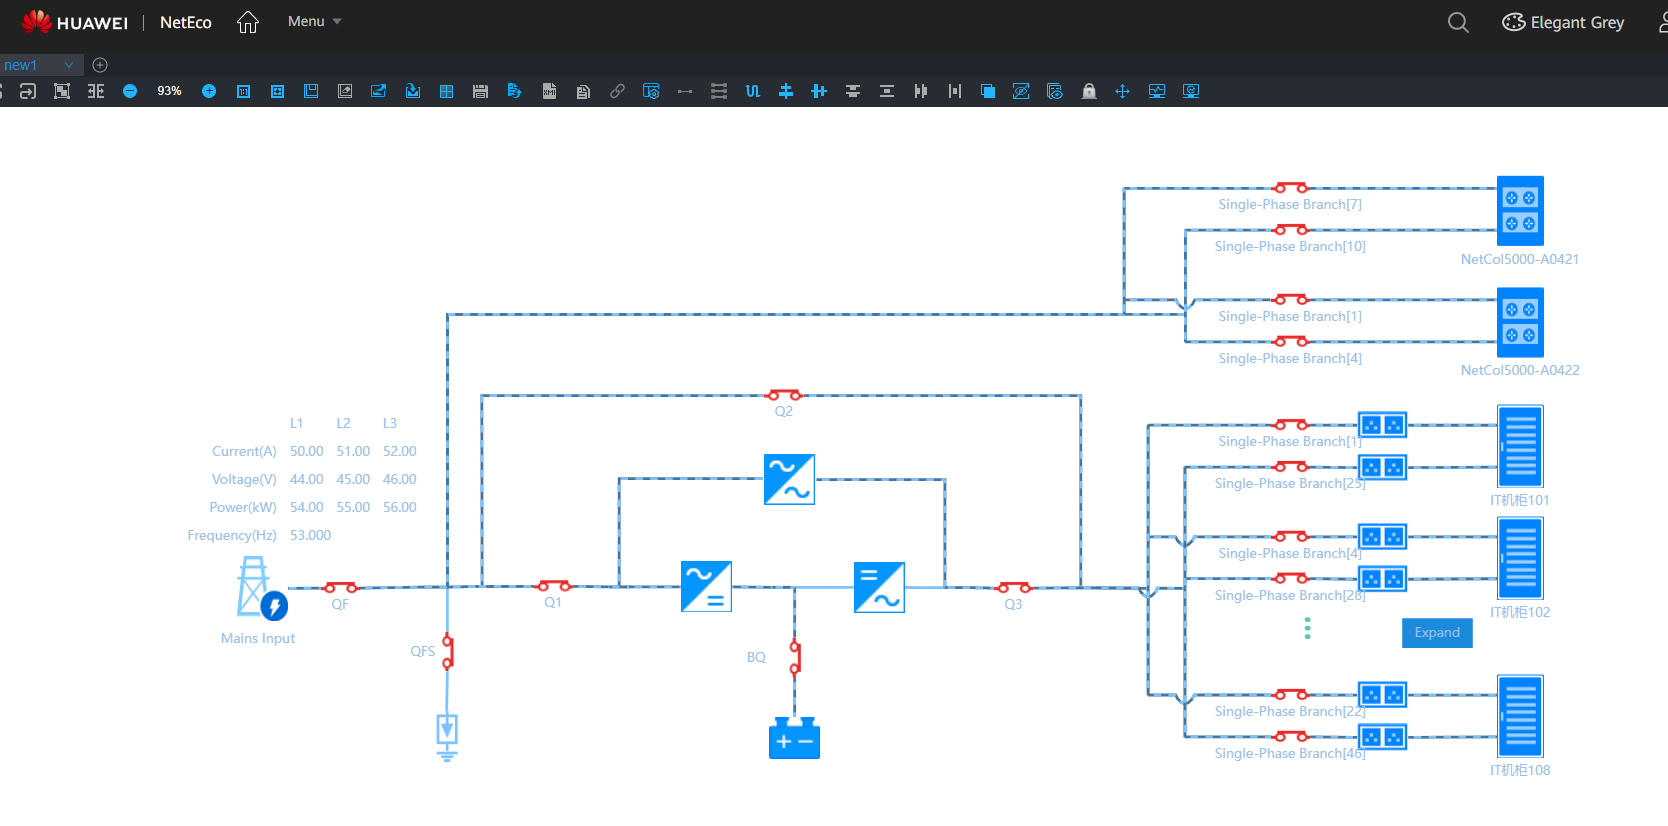
Task: Open the search magnifier in header
Action: click(x=1458, y=22)
